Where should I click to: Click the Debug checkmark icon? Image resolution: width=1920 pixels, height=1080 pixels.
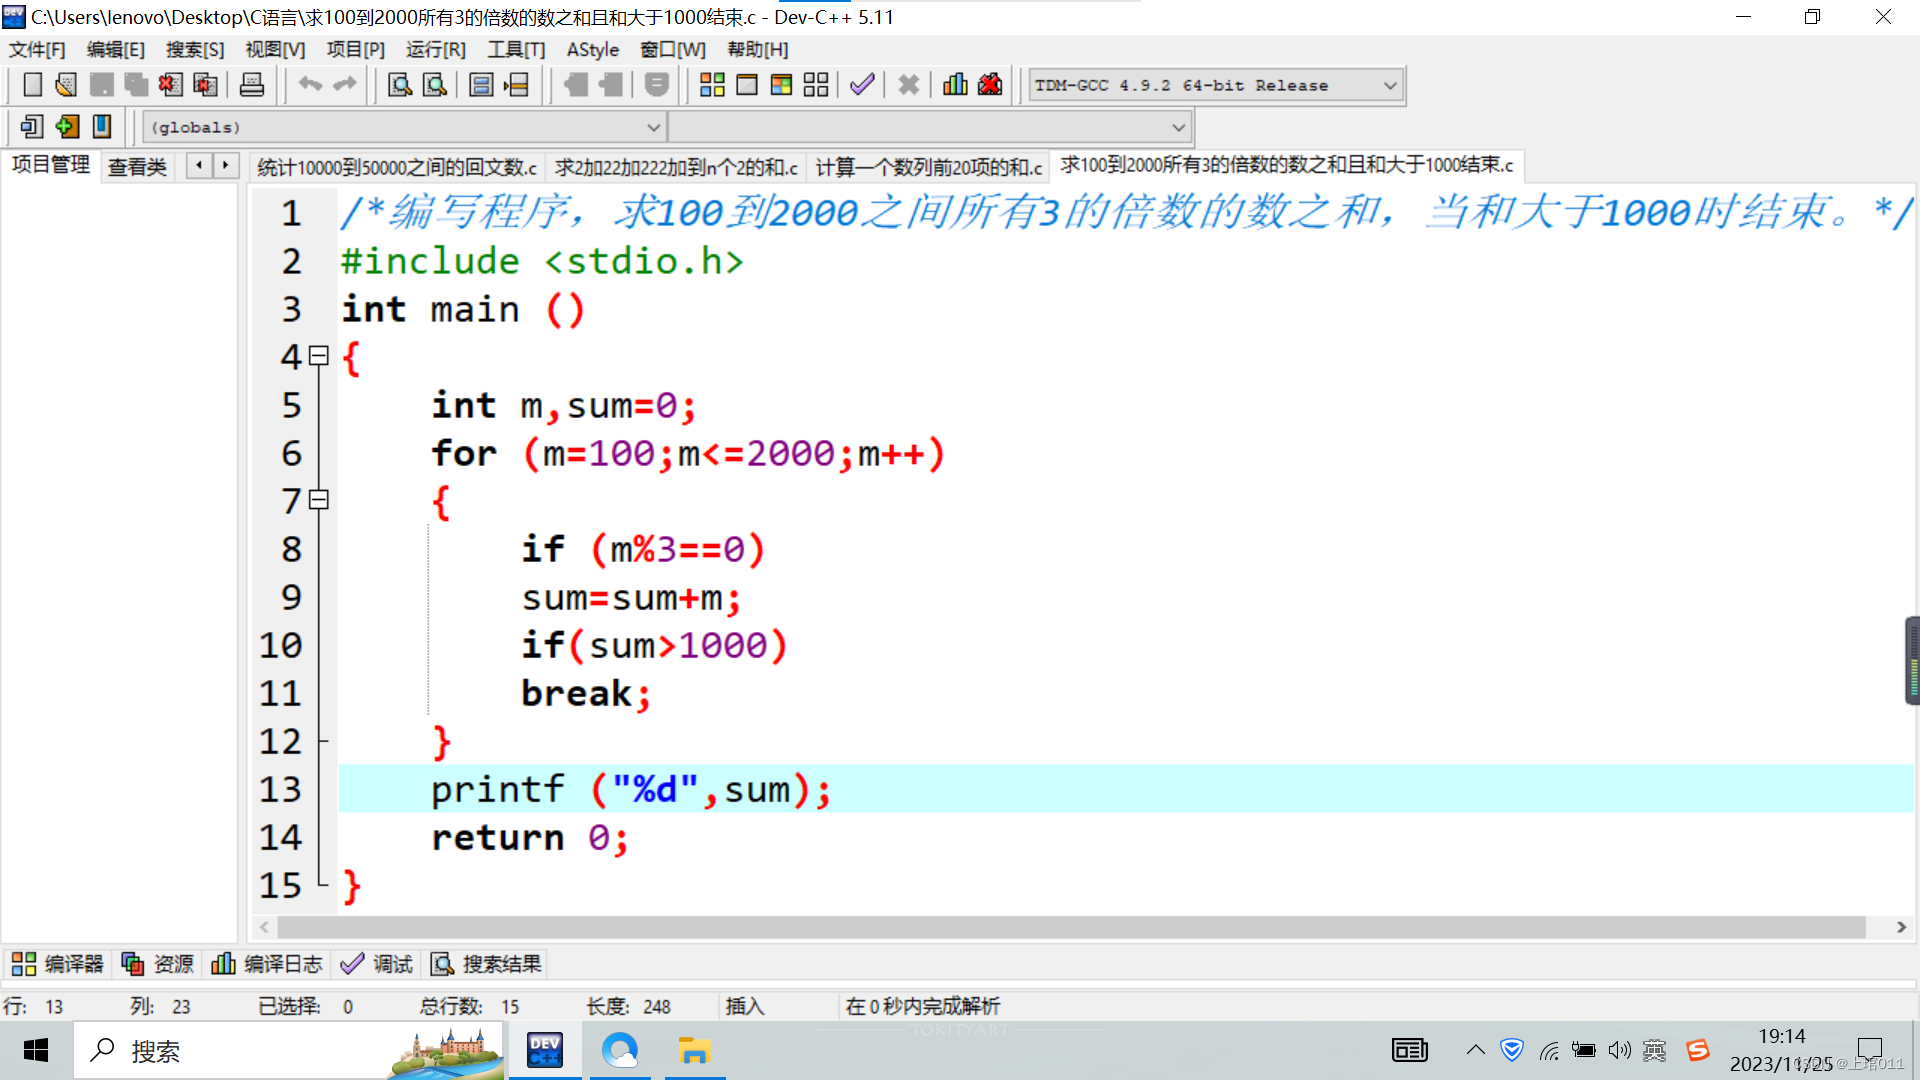[862, 85]
